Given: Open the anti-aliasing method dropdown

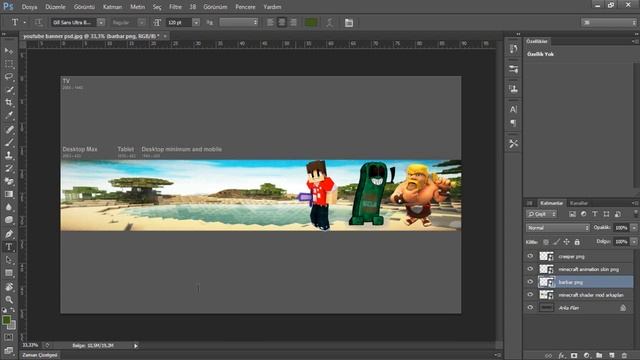Looking at the screenshot, I should pos(239,22).
